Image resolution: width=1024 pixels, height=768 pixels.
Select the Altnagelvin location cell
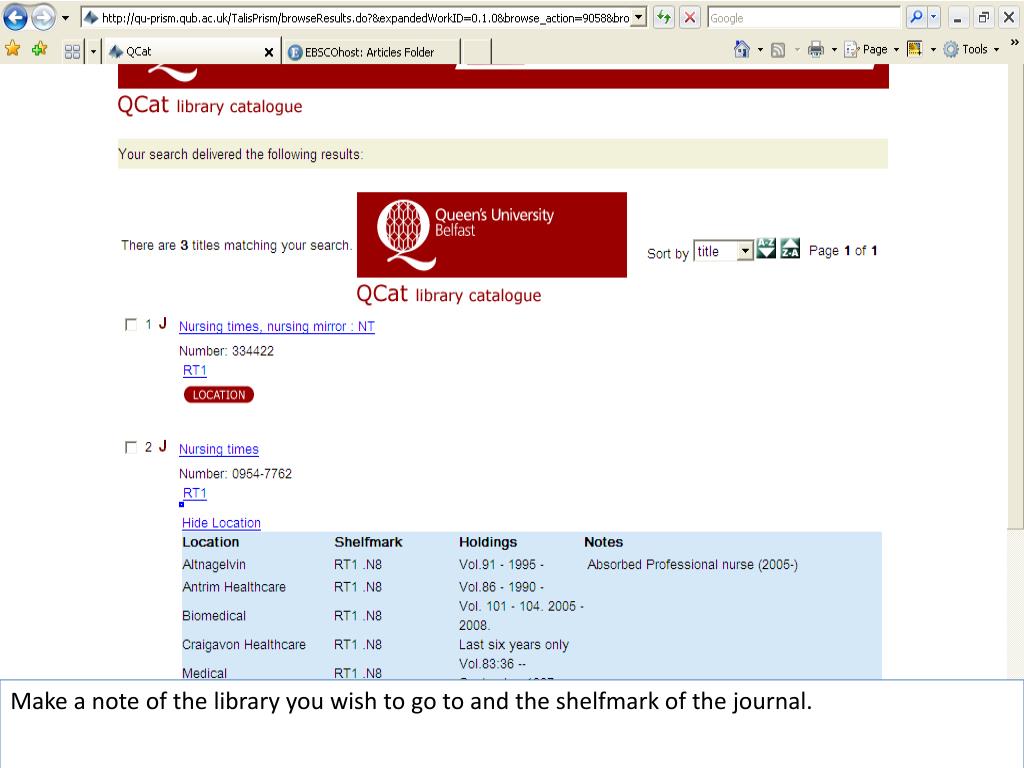pos(214,565)
